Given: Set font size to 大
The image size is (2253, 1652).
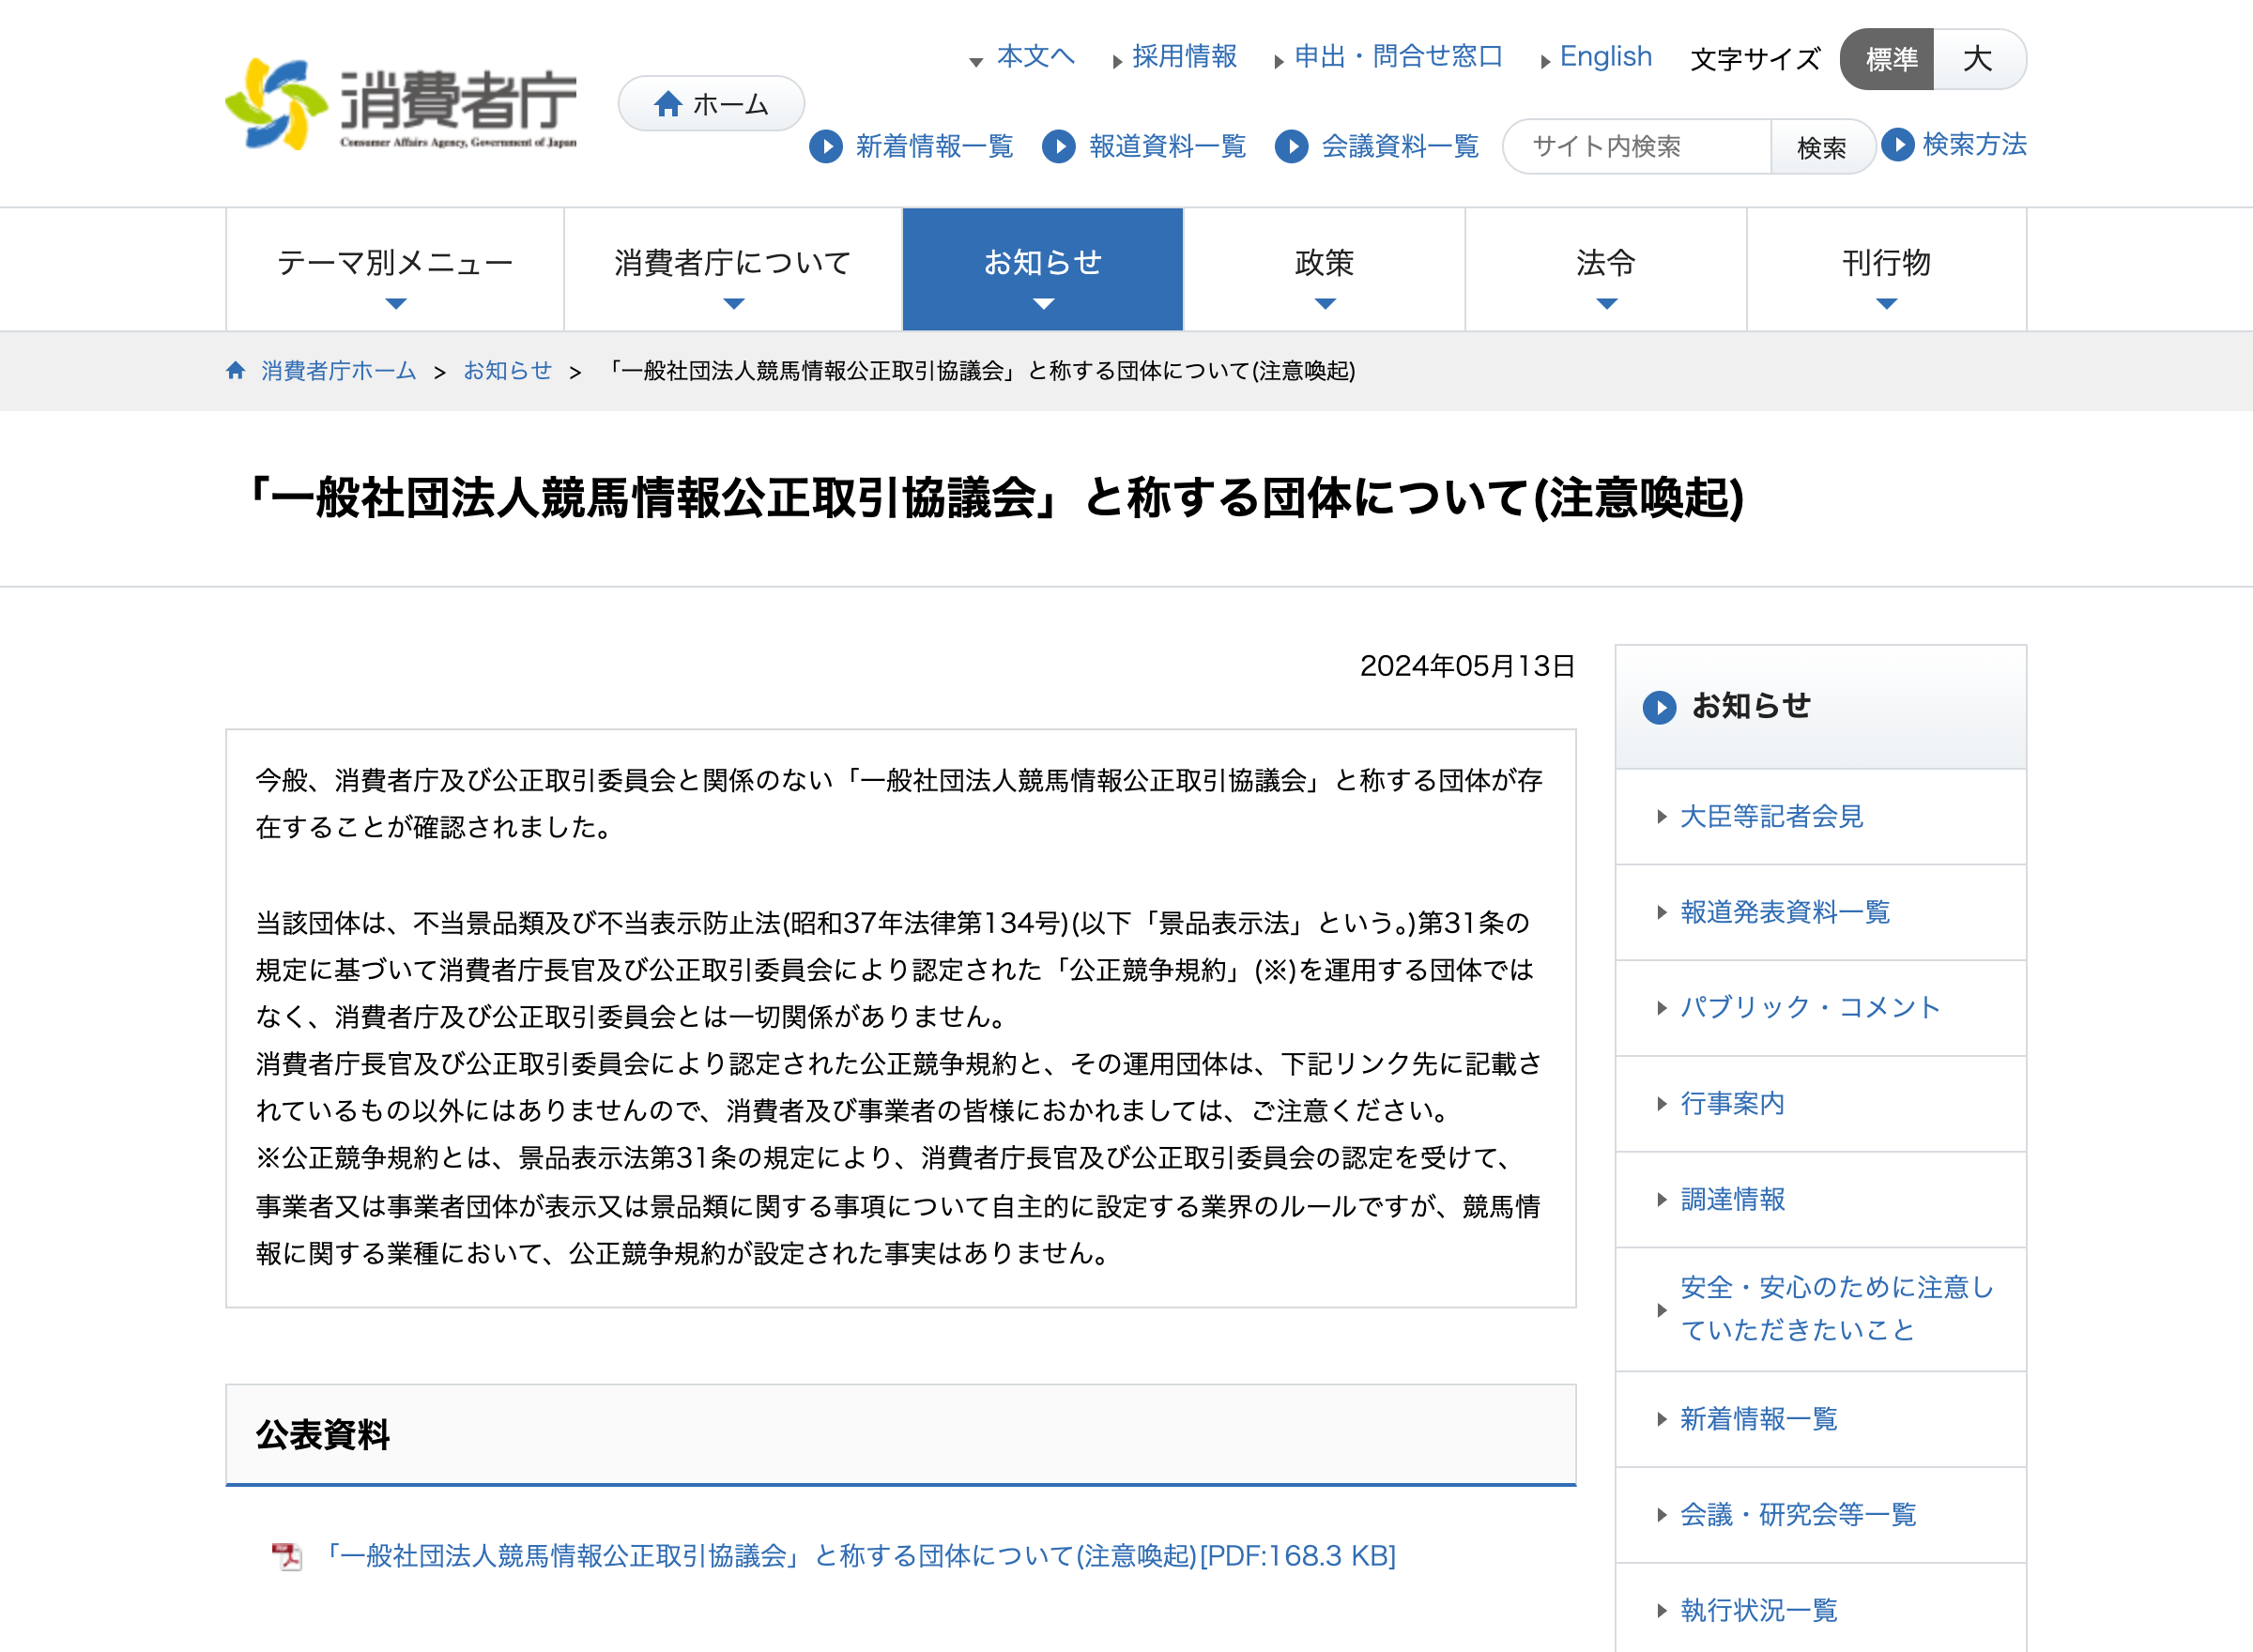Looking at the screenshot, I should (1979, 59).
